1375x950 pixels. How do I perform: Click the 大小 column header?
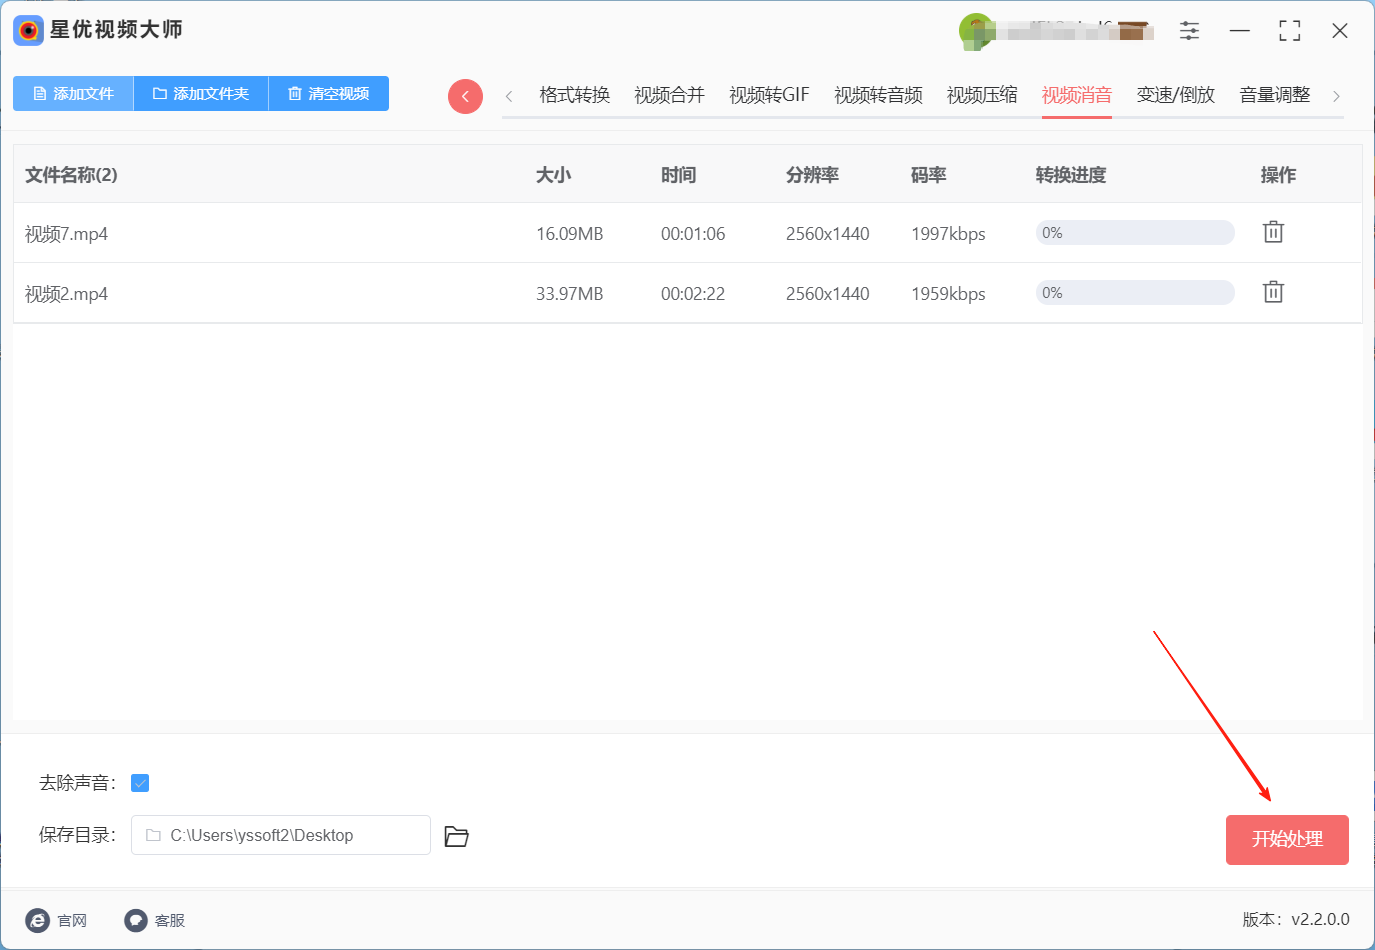tap(553, 175)
